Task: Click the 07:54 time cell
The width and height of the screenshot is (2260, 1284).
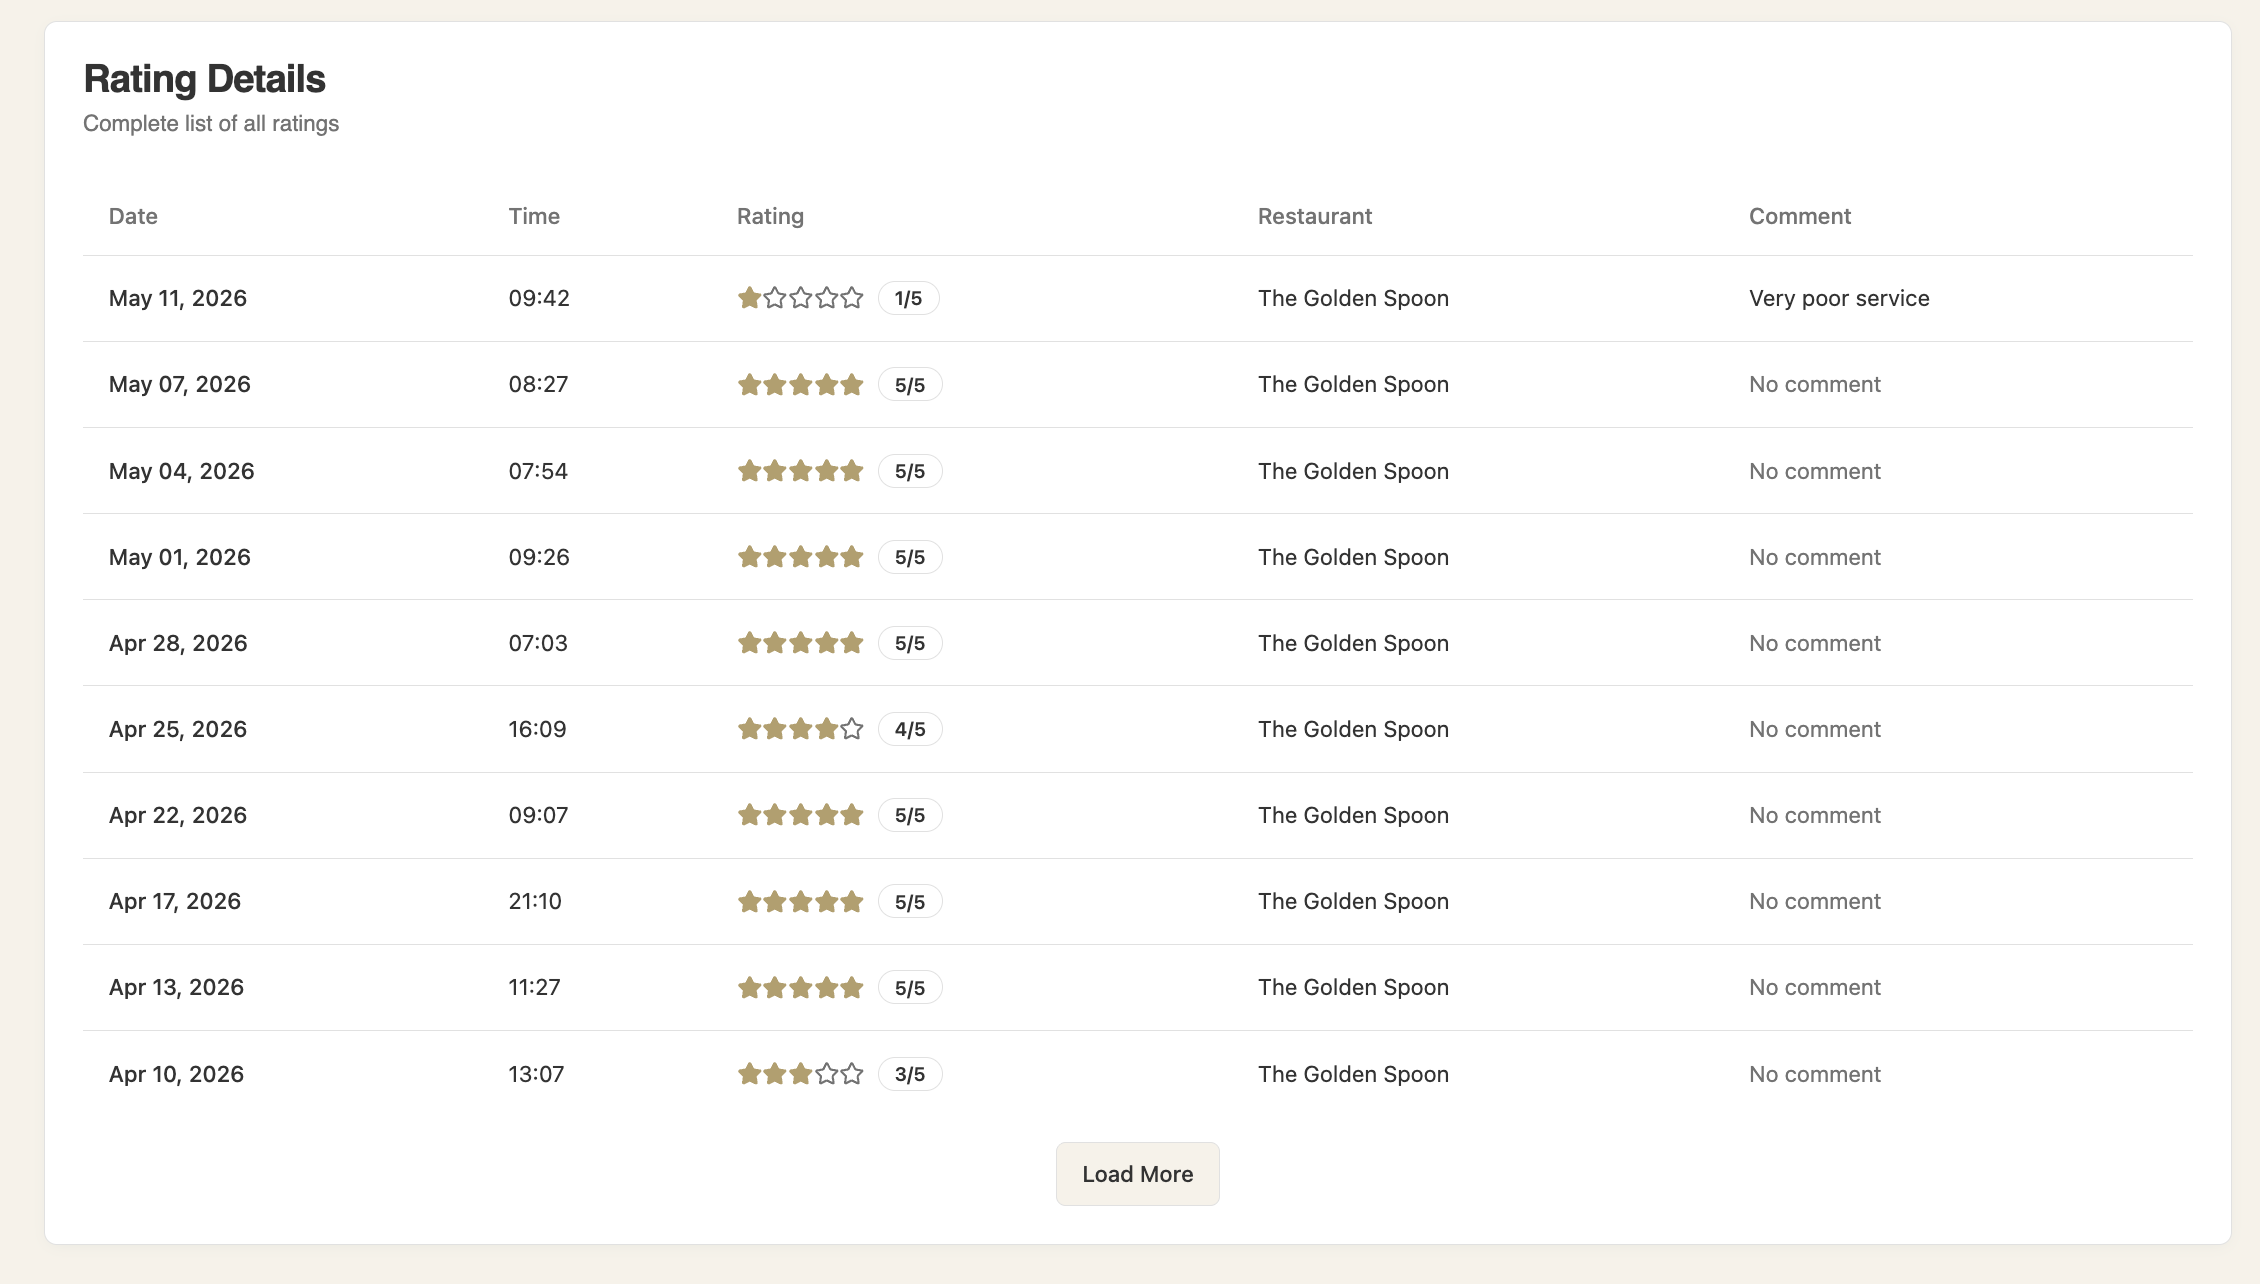Action: pos(538,471)
